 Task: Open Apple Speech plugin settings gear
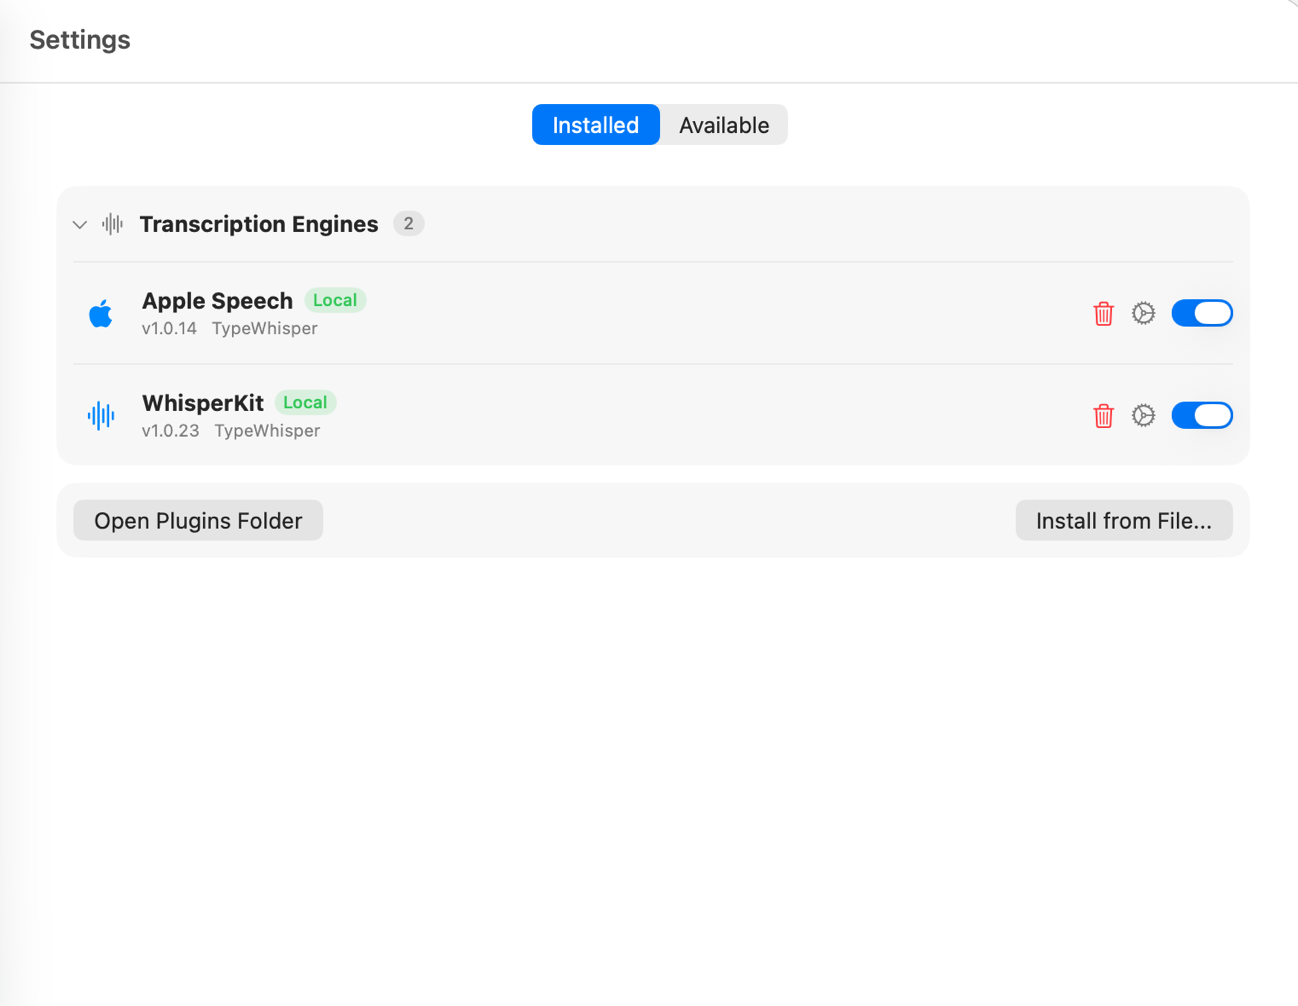[x=1143, y=314]
